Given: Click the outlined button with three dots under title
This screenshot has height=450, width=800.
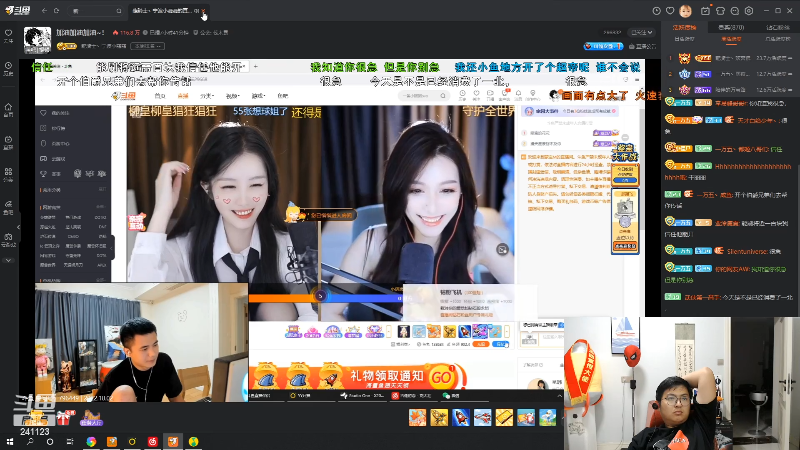Looking at the screenshot, I should (x=147, y=46).
